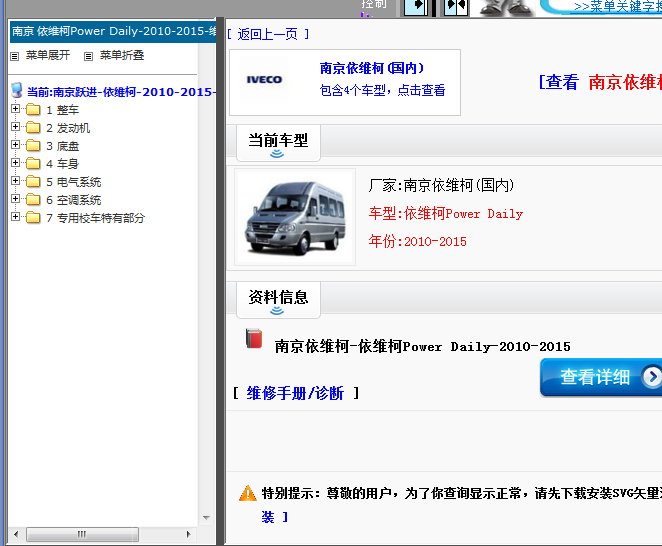Click the folder icon for 2 发动机
The width and height of the screenshot is (662, 546).
33,128
